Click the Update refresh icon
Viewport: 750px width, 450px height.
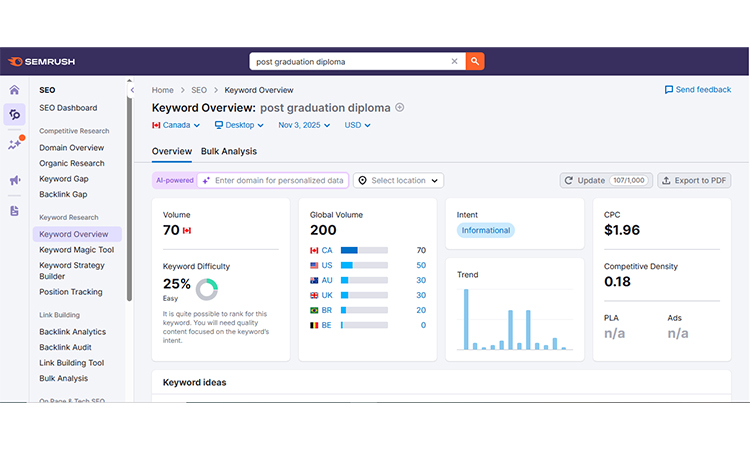click(x=569, y=180)
